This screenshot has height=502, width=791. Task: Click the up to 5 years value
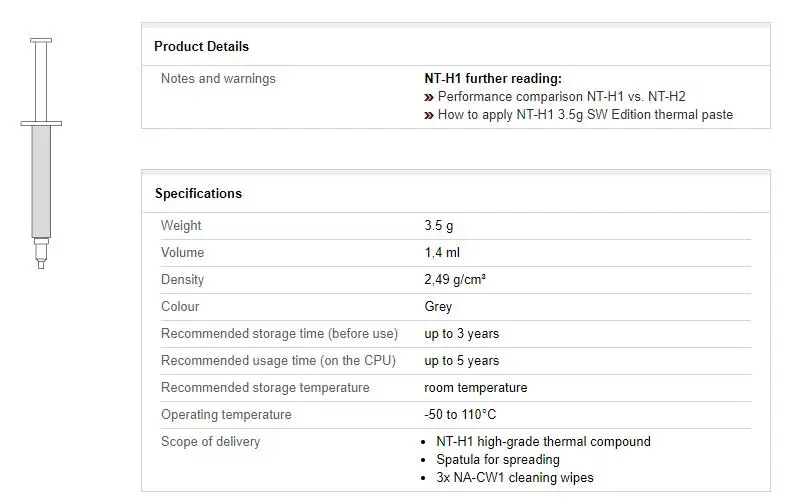coord(461,361)
